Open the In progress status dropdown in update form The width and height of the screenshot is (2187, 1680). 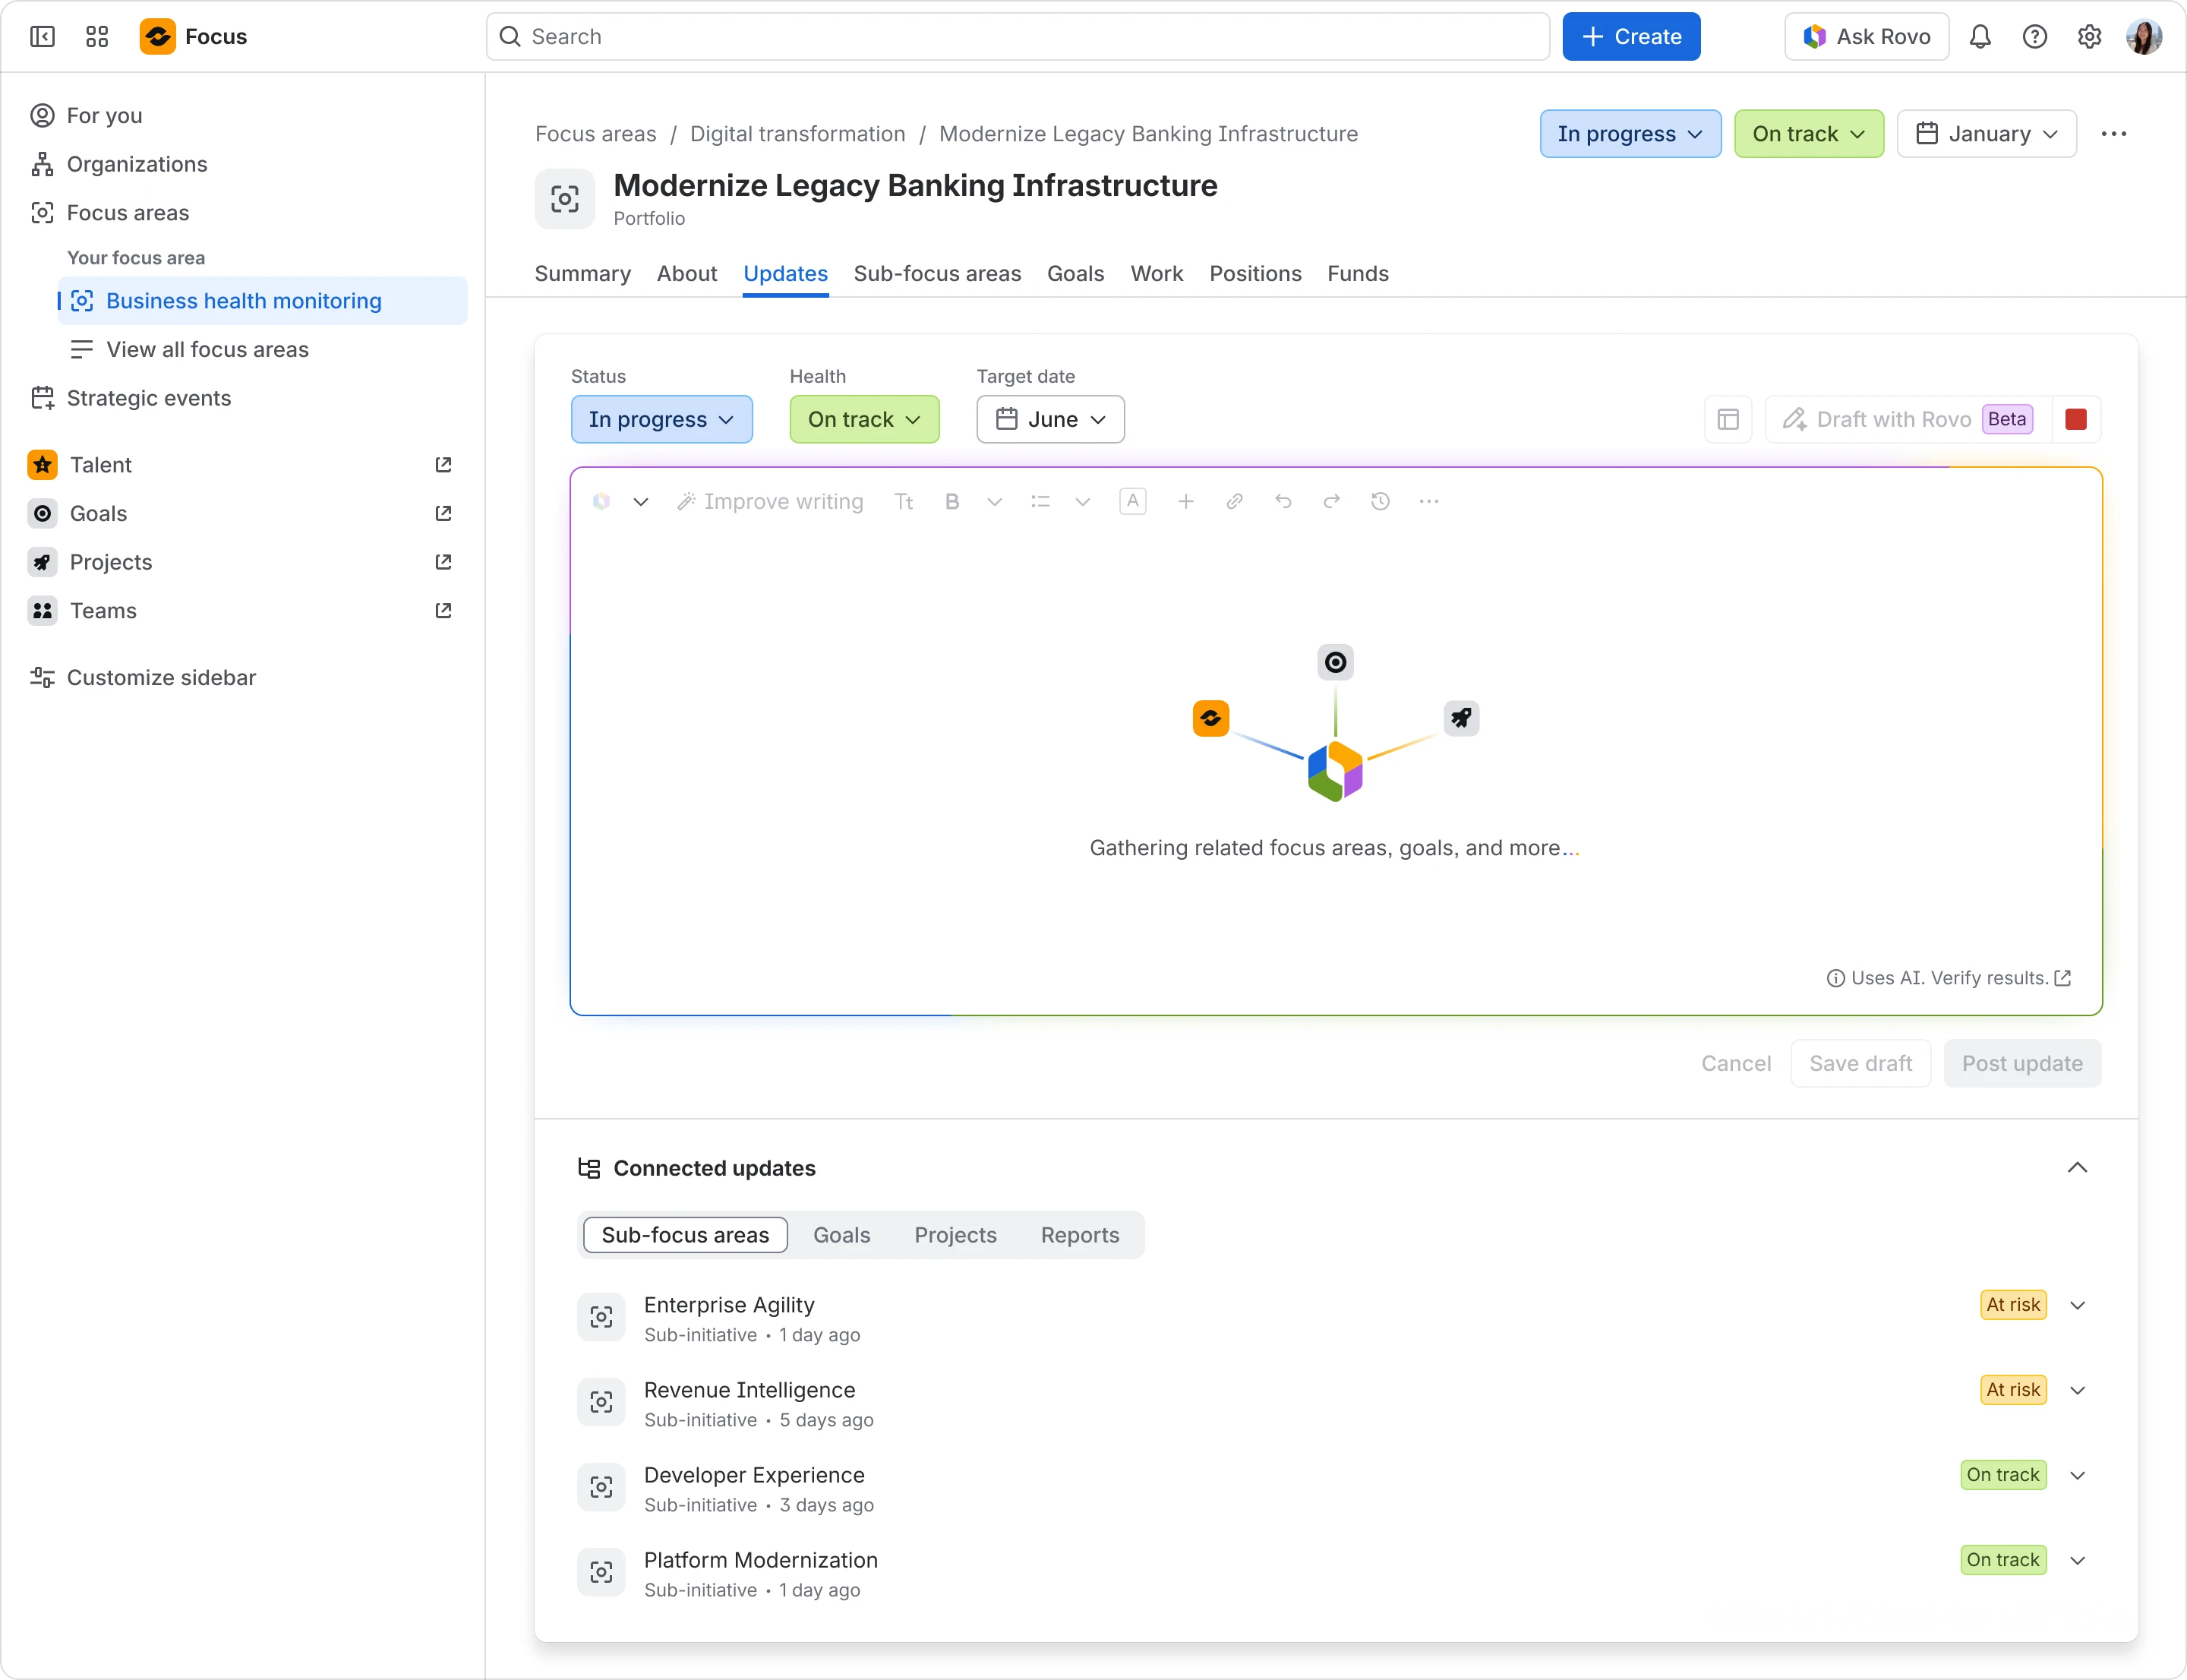pyautogui.click(x=662, y=420)
